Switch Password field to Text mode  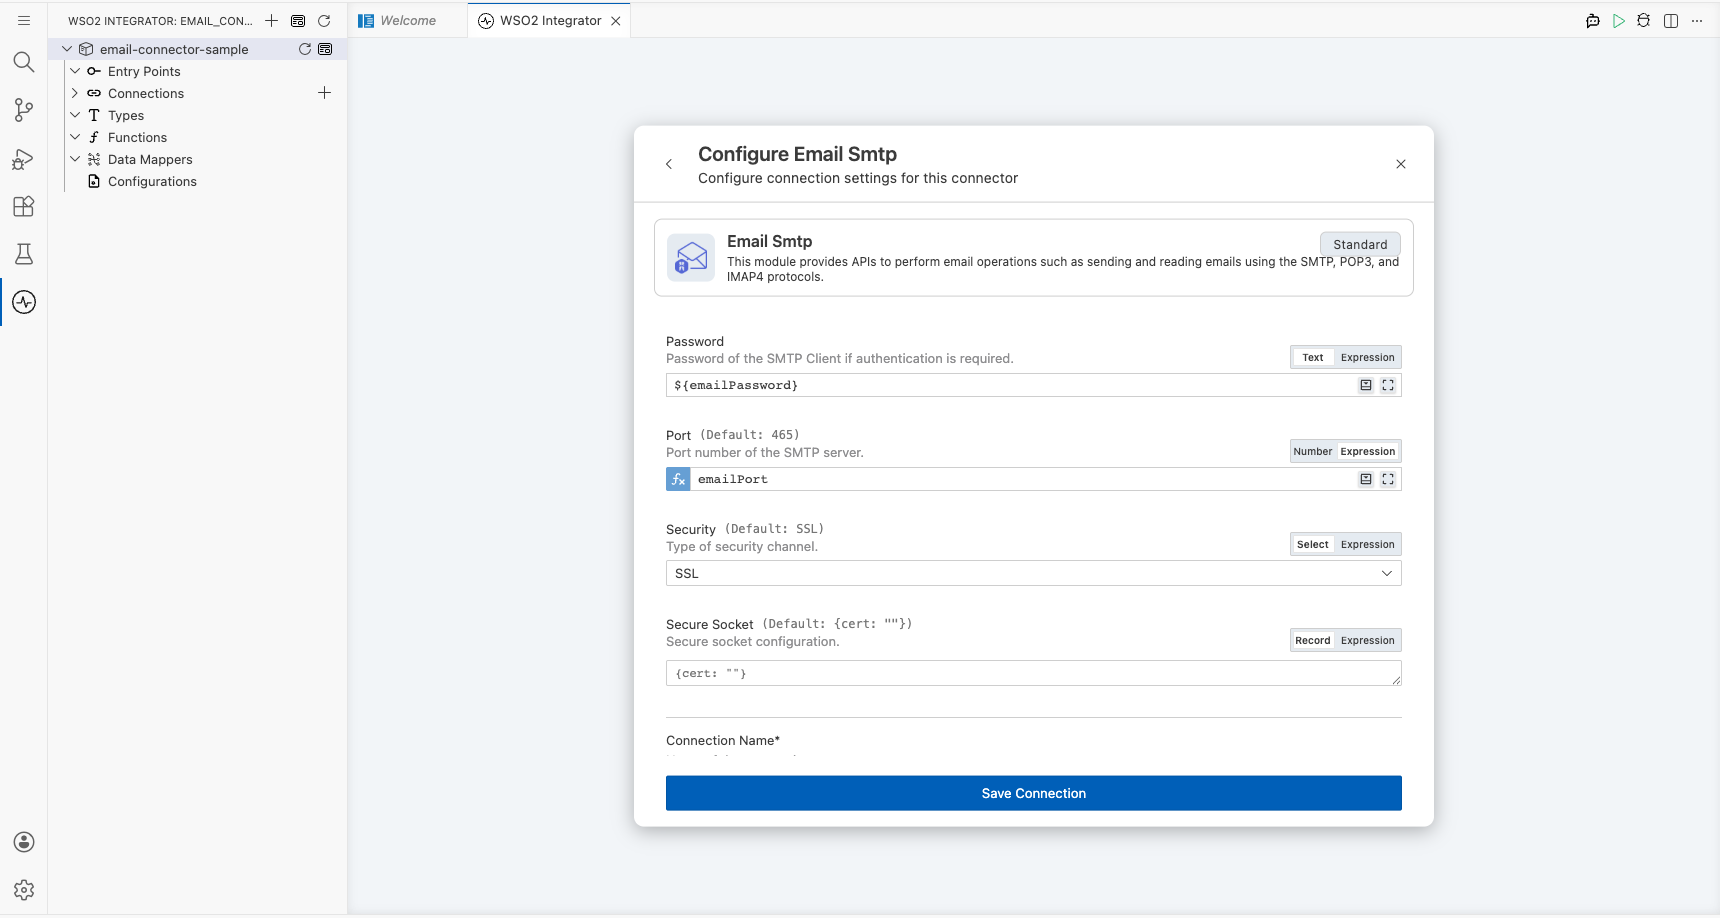[x=1313, y=357]
